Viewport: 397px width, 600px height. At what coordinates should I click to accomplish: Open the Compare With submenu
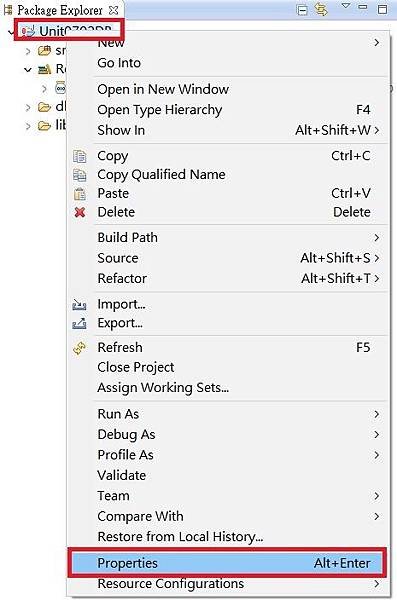pyautogui.click(x=228, y=517)
